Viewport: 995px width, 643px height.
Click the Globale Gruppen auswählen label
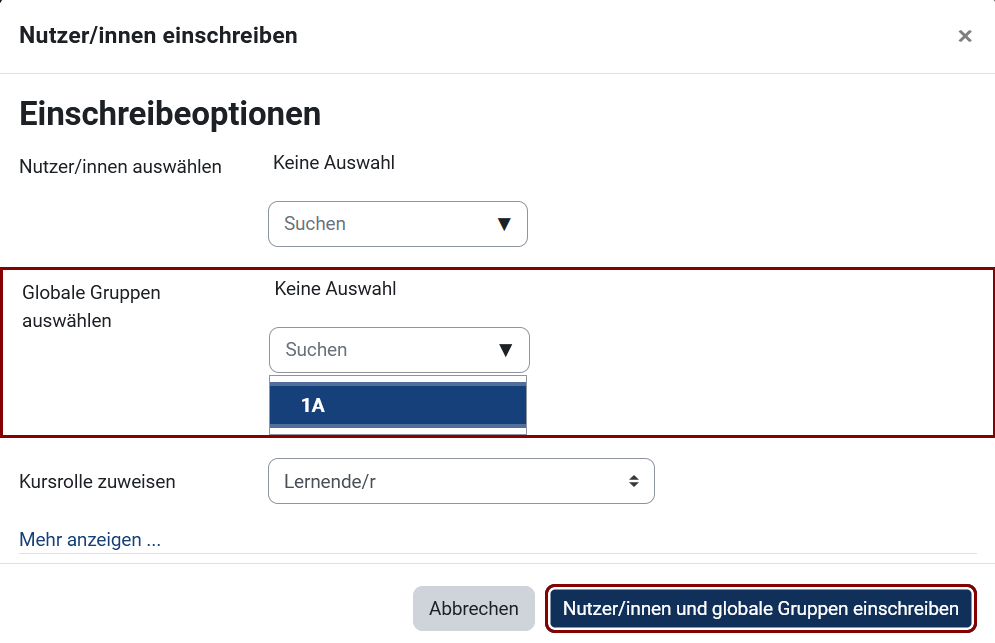89,306
